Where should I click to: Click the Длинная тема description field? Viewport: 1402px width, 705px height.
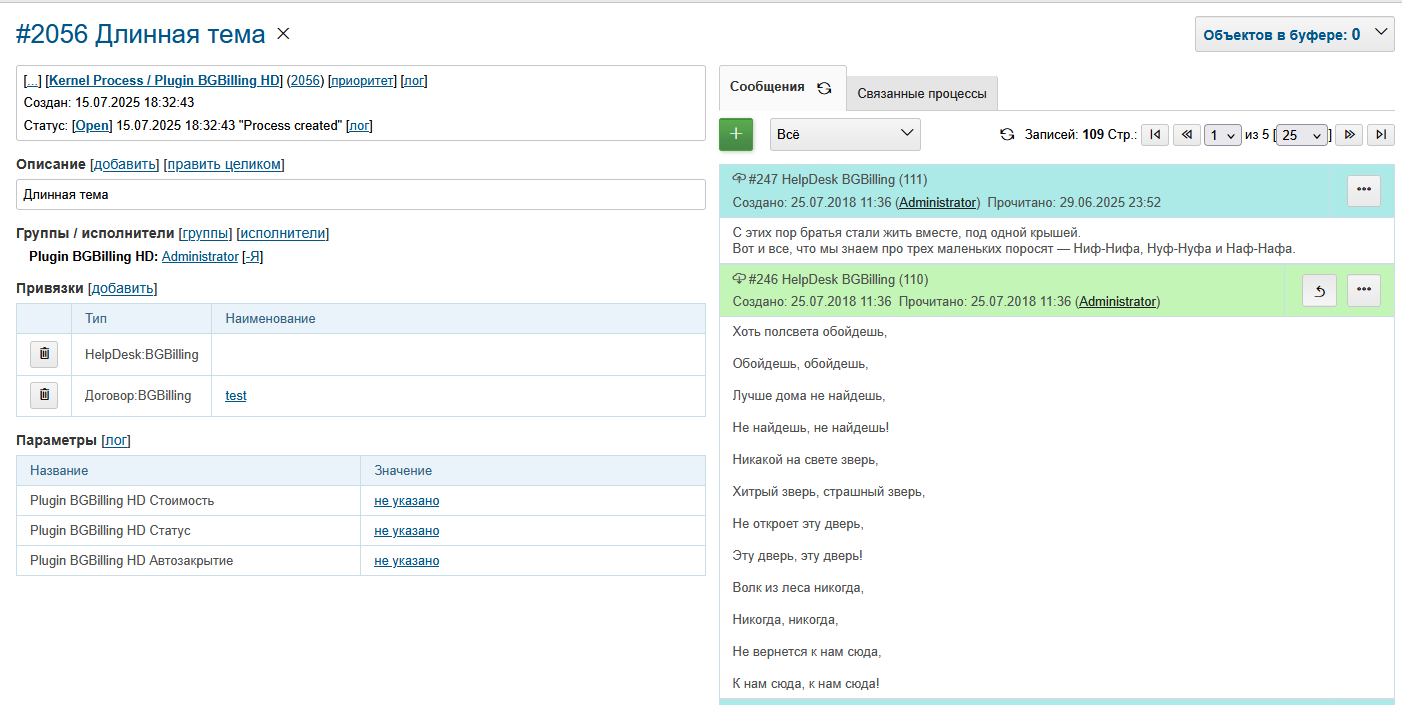[360, 194]
